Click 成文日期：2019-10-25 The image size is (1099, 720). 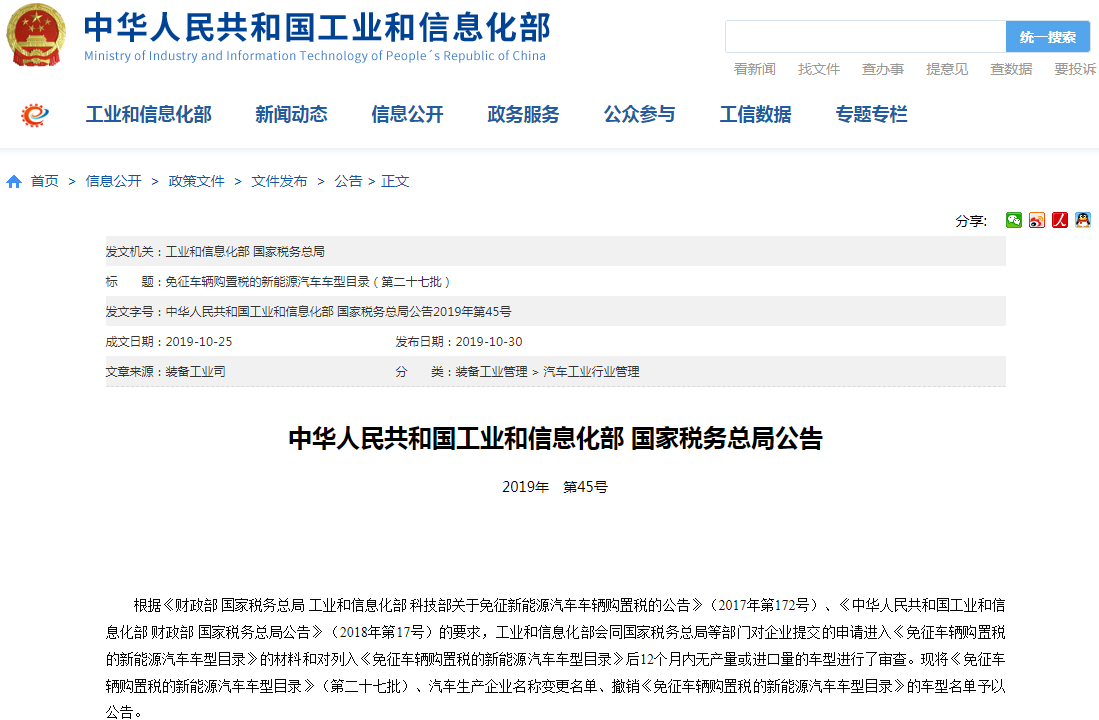pos(169,342)
